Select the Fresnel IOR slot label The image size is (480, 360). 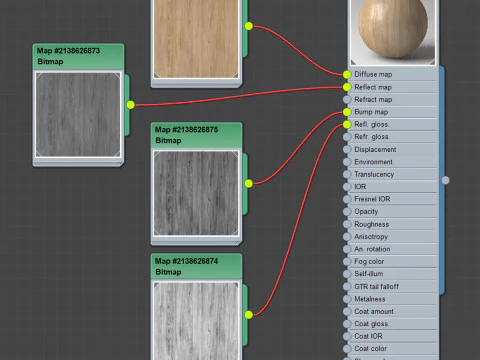pyautogui.click(x=372, y=199)
